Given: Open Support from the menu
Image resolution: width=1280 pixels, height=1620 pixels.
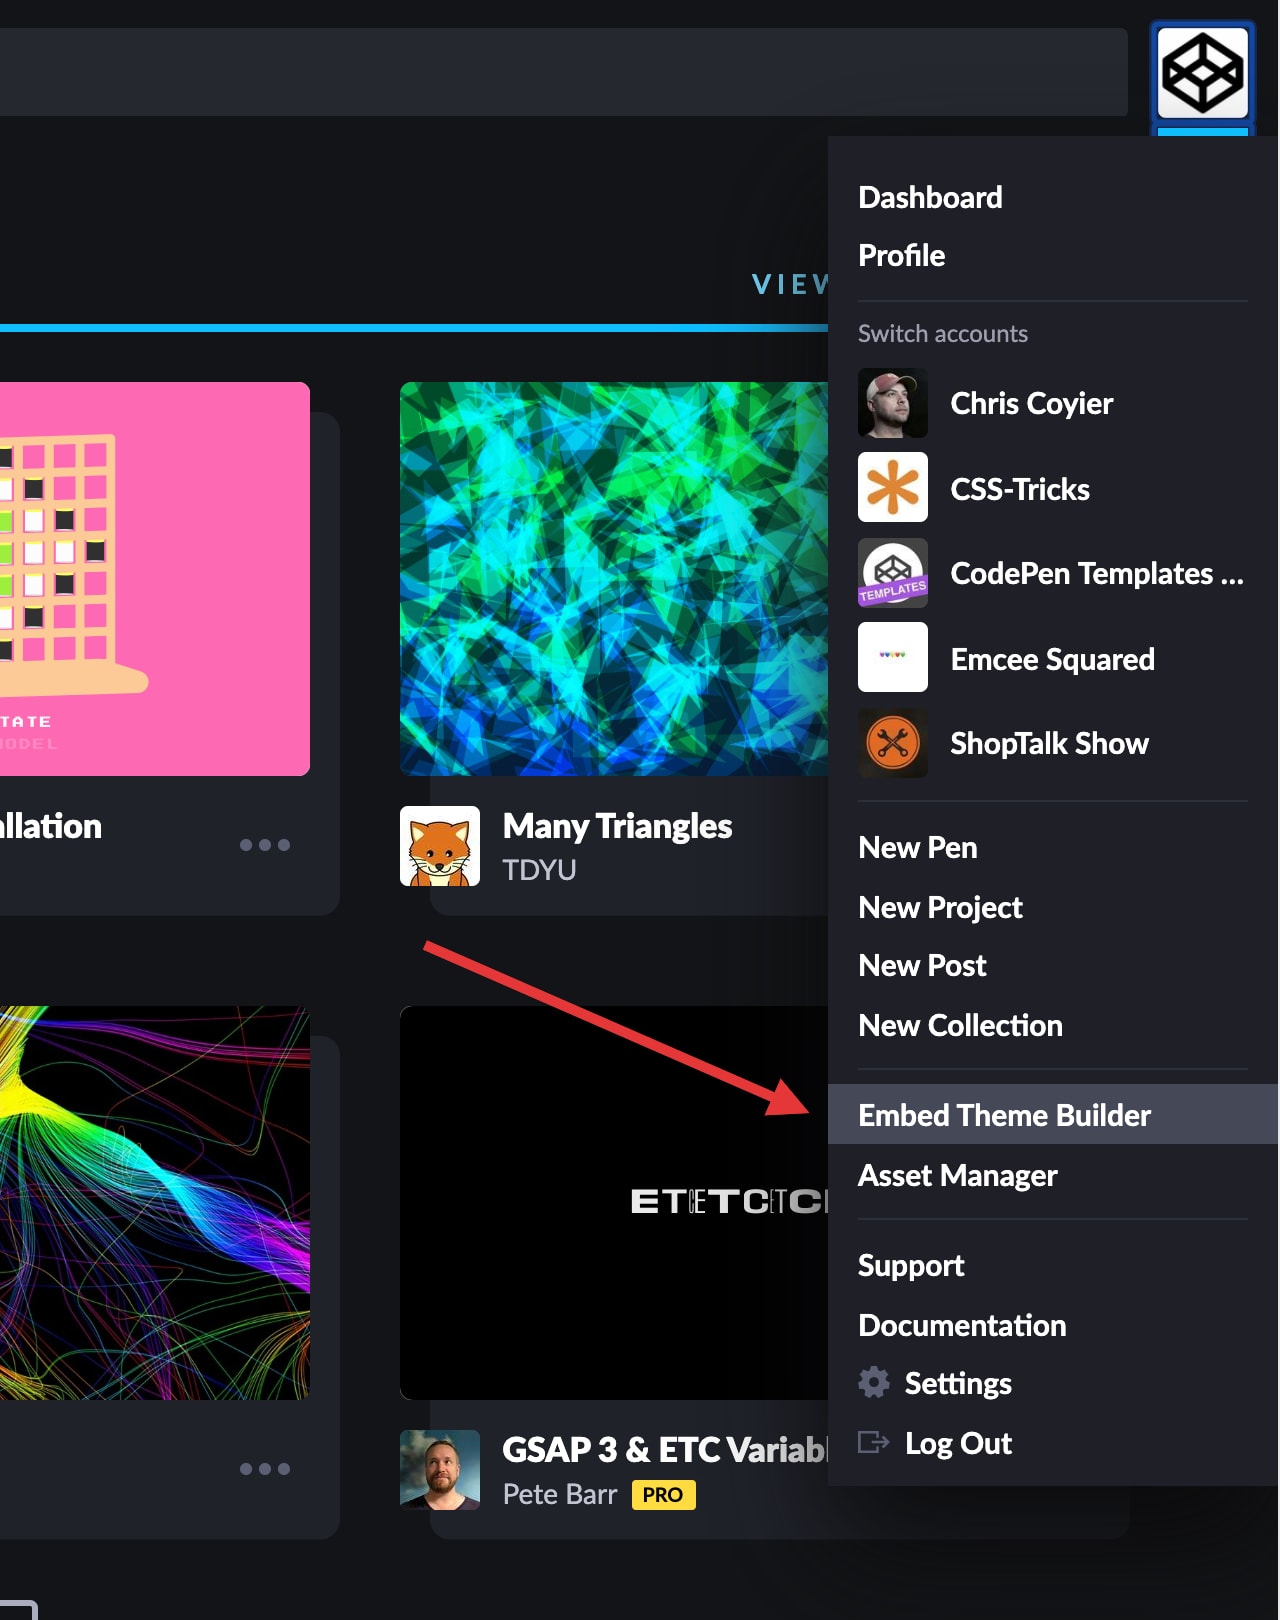Looking at the screenshot, I should pyautogui.click(x=911, y=1265).
